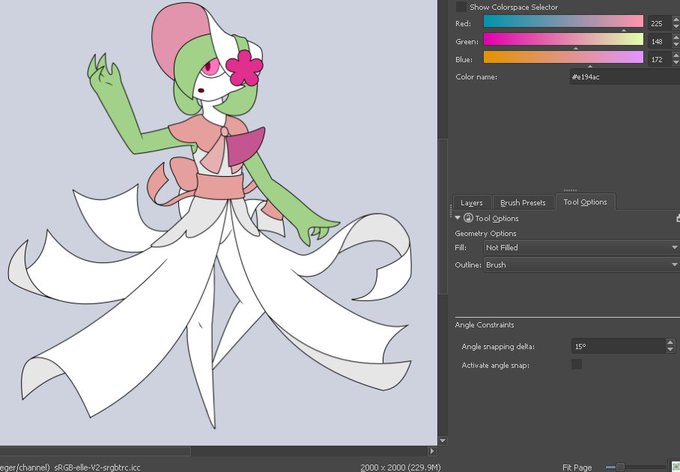Screen dimensions: 680x472
Task: Click the Tool Options docker icon
Action: (468, 218)
